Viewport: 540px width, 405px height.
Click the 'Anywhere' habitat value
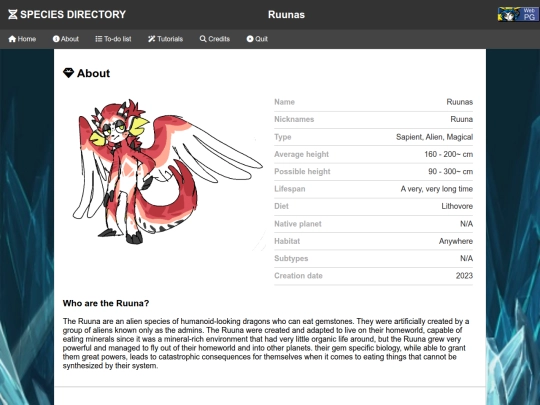pos(456,241)
